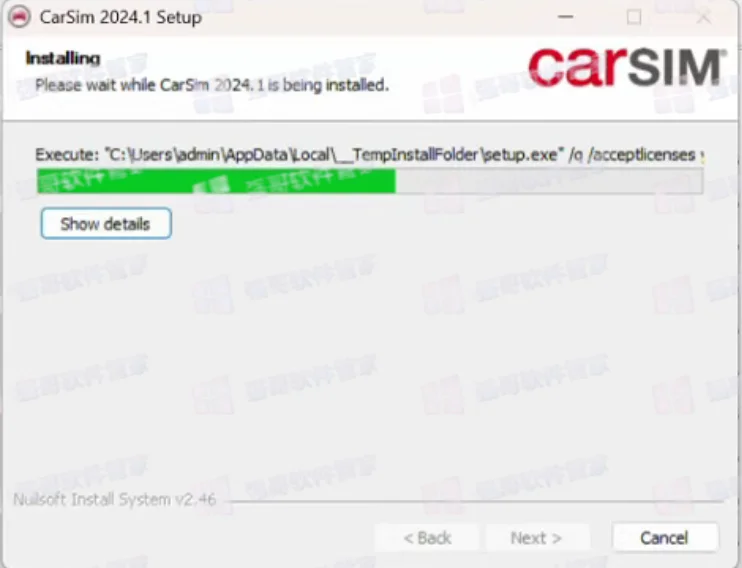Click Nullsoft Install System v2.46 text
The image size is (742, 568).
click(x=115, y=499)
